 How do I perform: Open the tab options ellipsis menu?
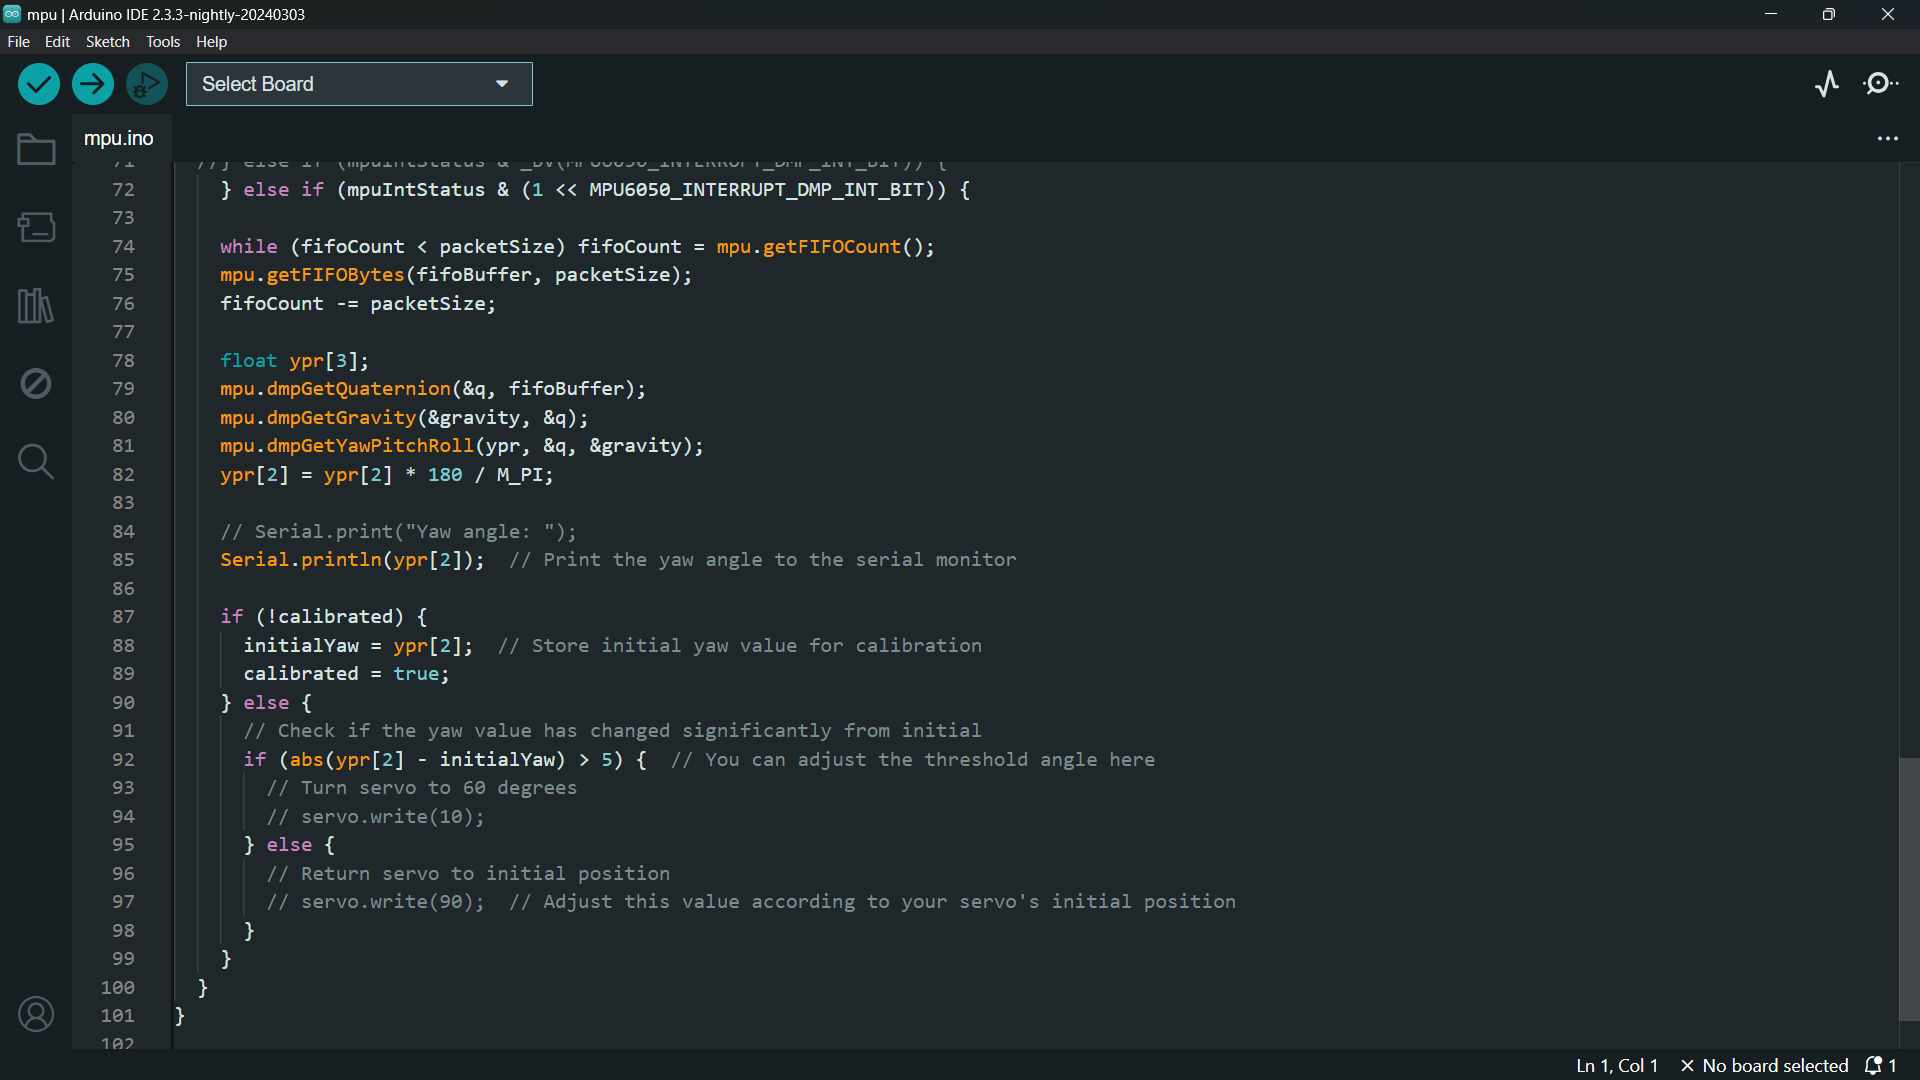click(1888, 139)
